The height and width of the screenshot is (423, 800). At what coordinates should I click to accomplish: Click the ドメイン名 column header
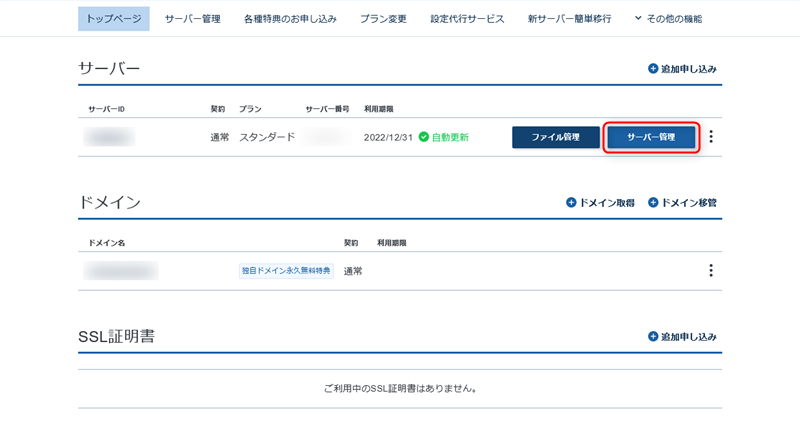(107, 243)
